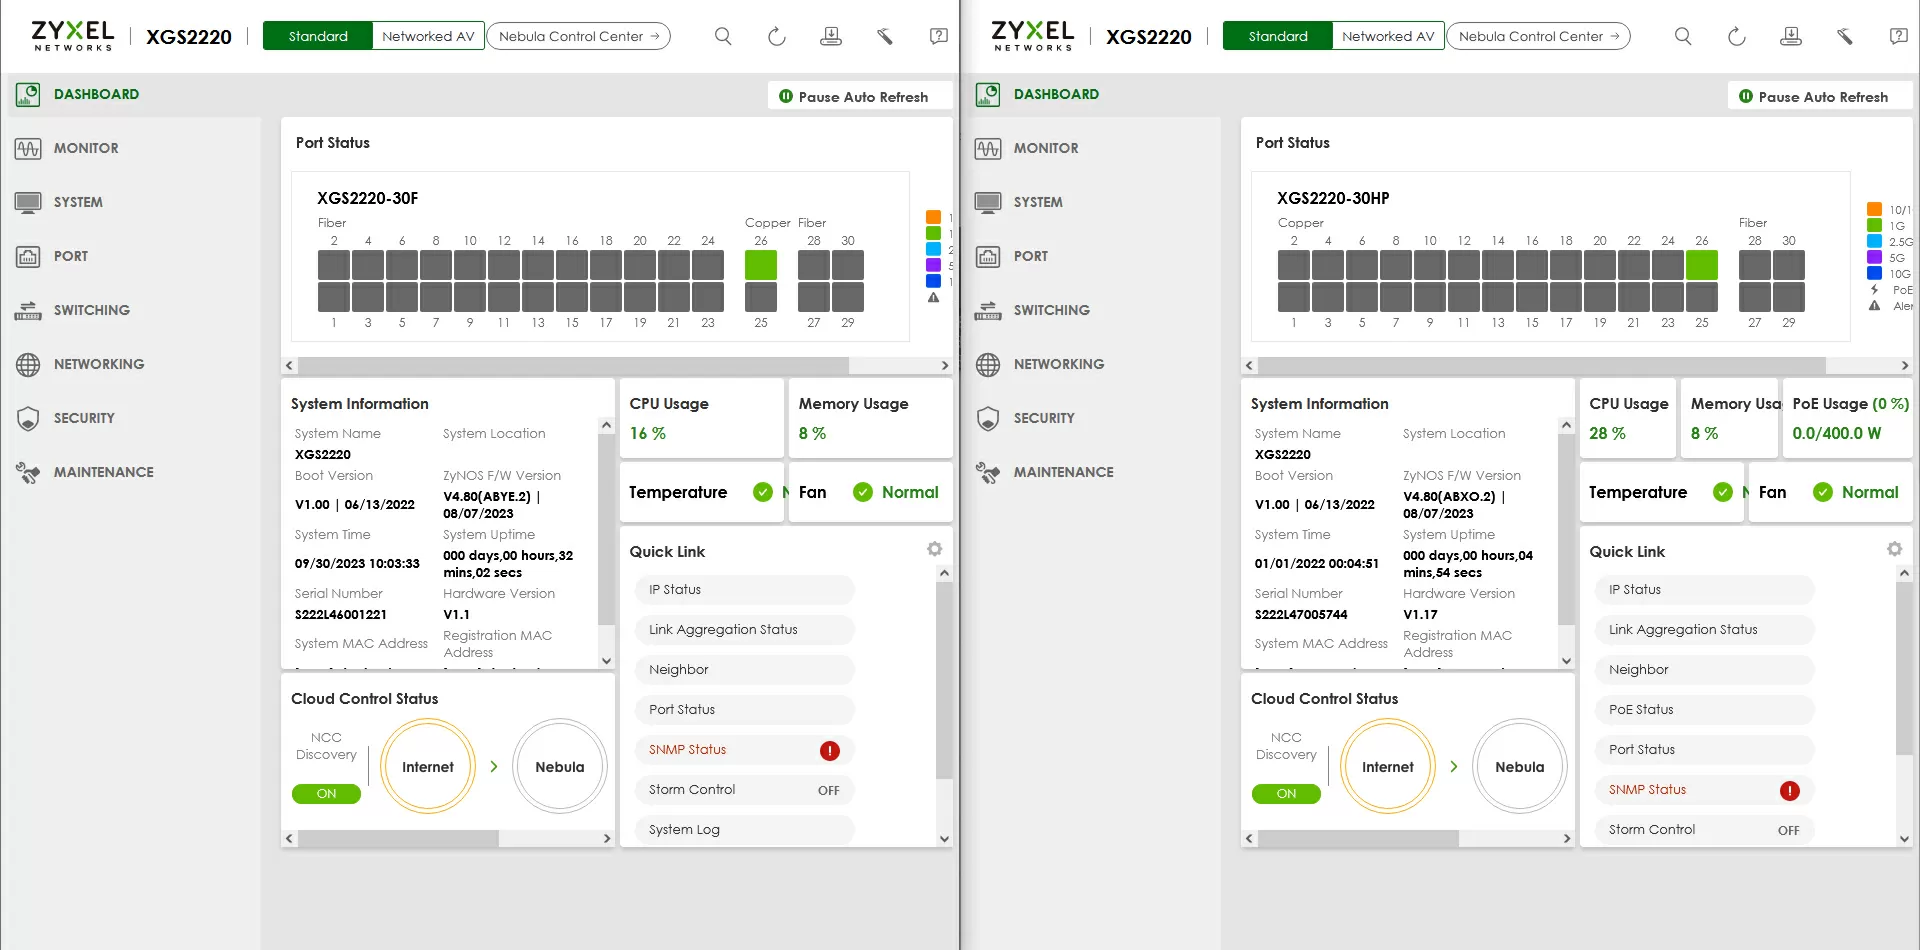Click Port Status horizontal scrollbar, left window
Image resolution: width=1920 pixels, height=950 pixels.
pos(575,366)
